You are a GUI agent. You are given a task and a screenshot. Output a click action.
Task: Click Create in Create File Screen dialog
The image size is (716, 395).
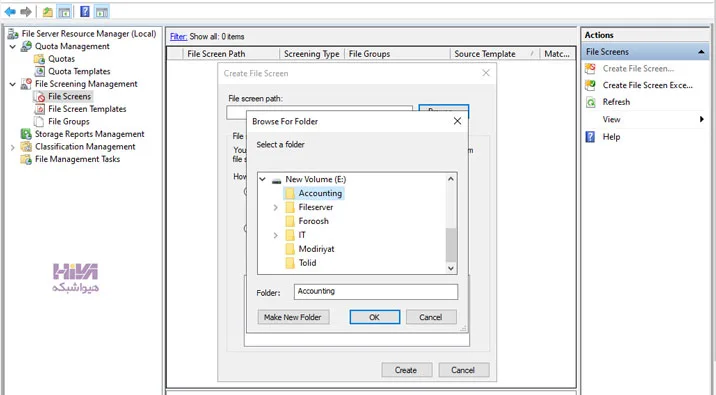click(x=406, y=370)
